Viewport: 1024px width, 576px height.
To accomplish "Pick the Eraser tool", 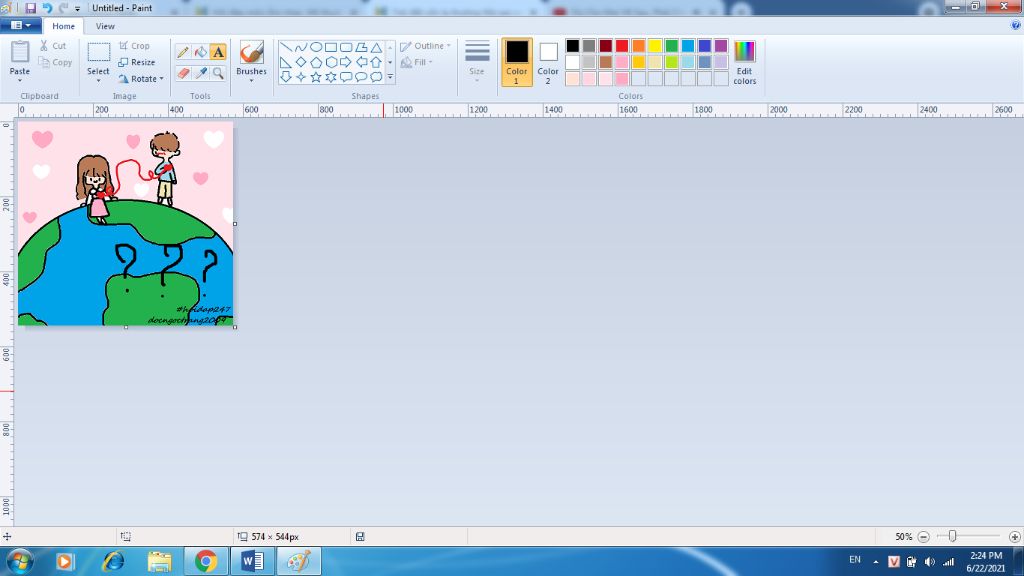I will click(183, 73).
